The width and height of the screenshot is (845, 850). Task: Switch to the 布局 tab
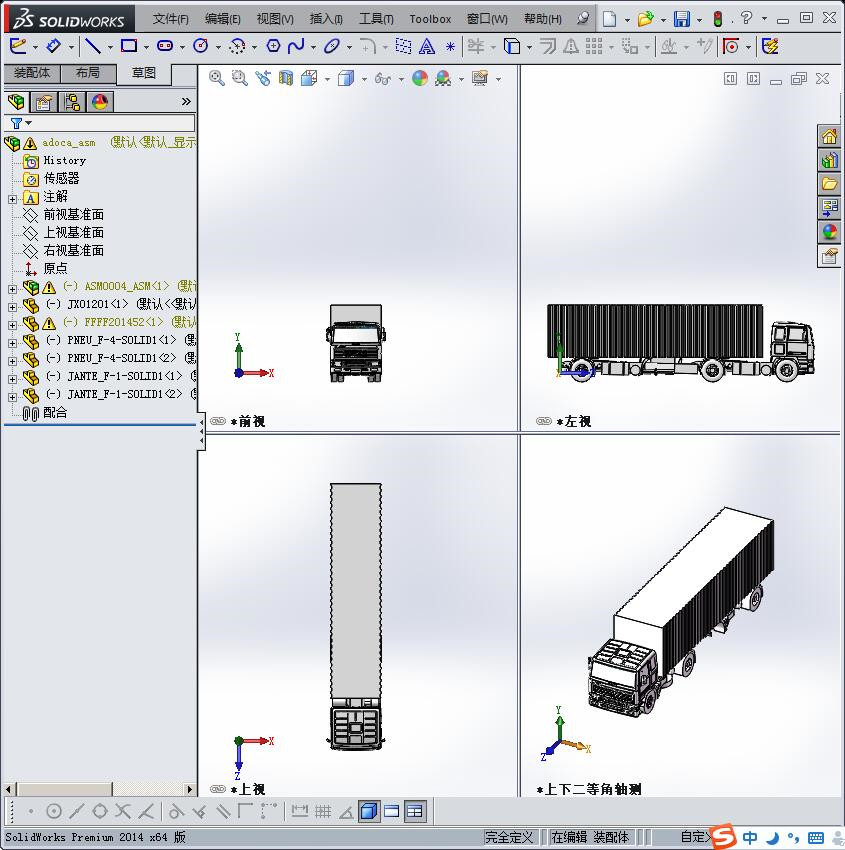[x=88, y=73]
